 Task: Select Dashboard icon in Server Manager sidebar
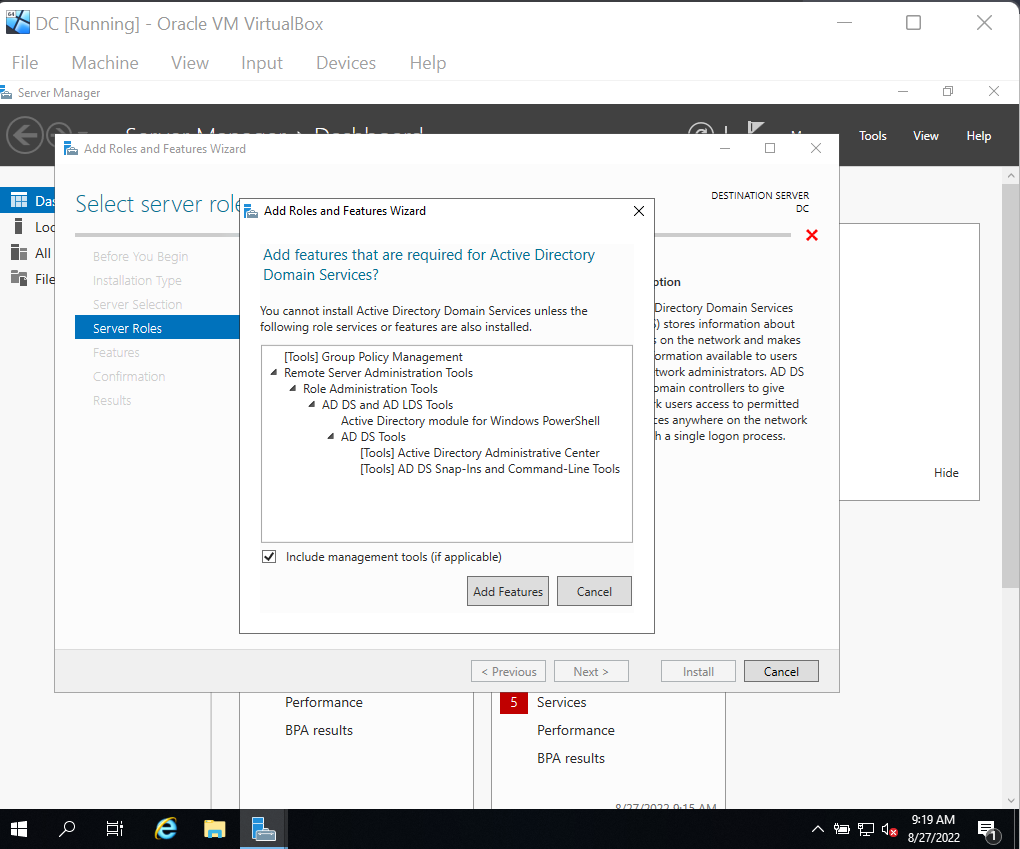19,200
